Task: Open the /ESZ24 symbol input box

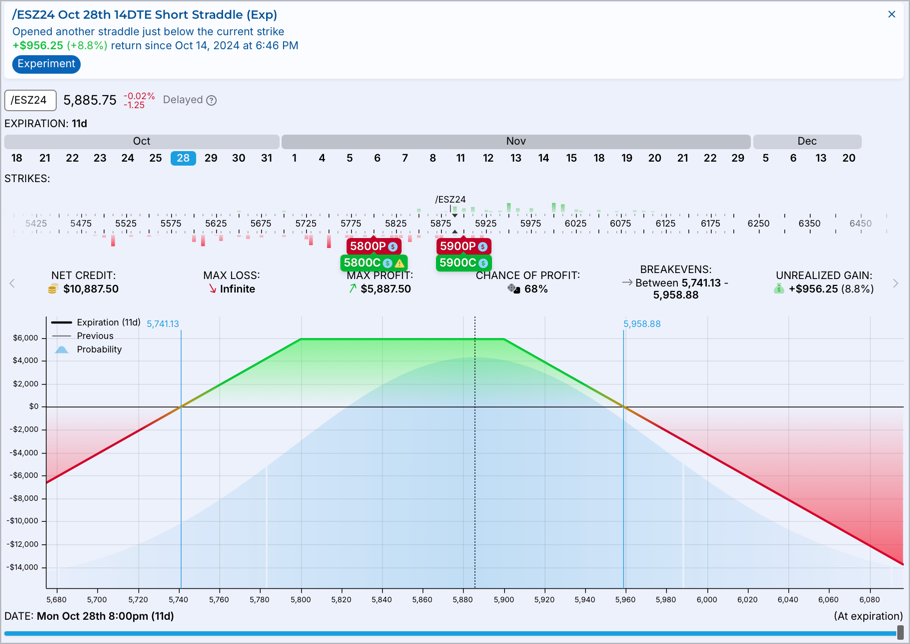Action: coord(30,100)
